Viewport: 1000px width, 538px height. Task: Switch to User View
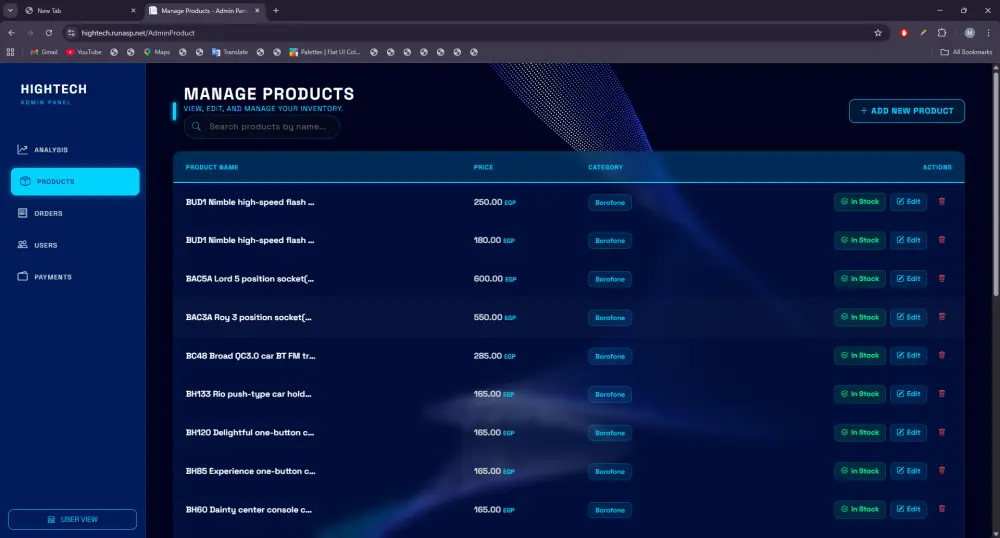[x=72, y=520]
